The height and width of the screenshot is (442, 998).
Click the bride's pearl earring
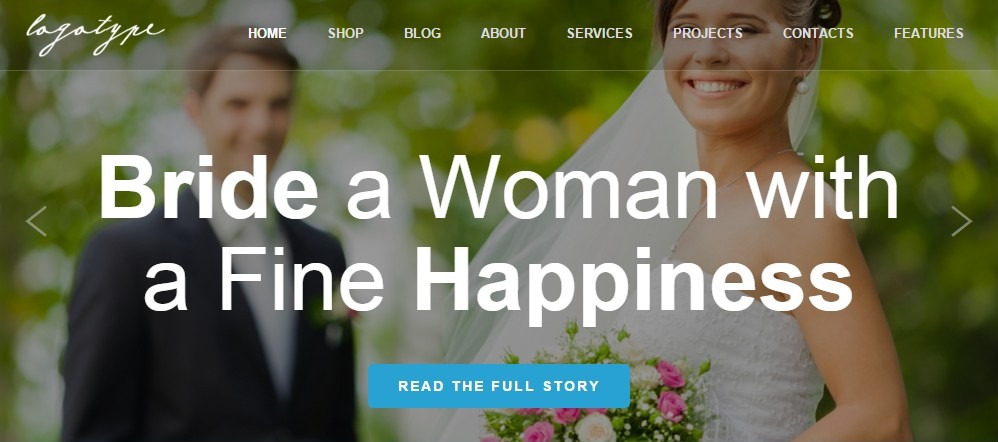(802, 87)
